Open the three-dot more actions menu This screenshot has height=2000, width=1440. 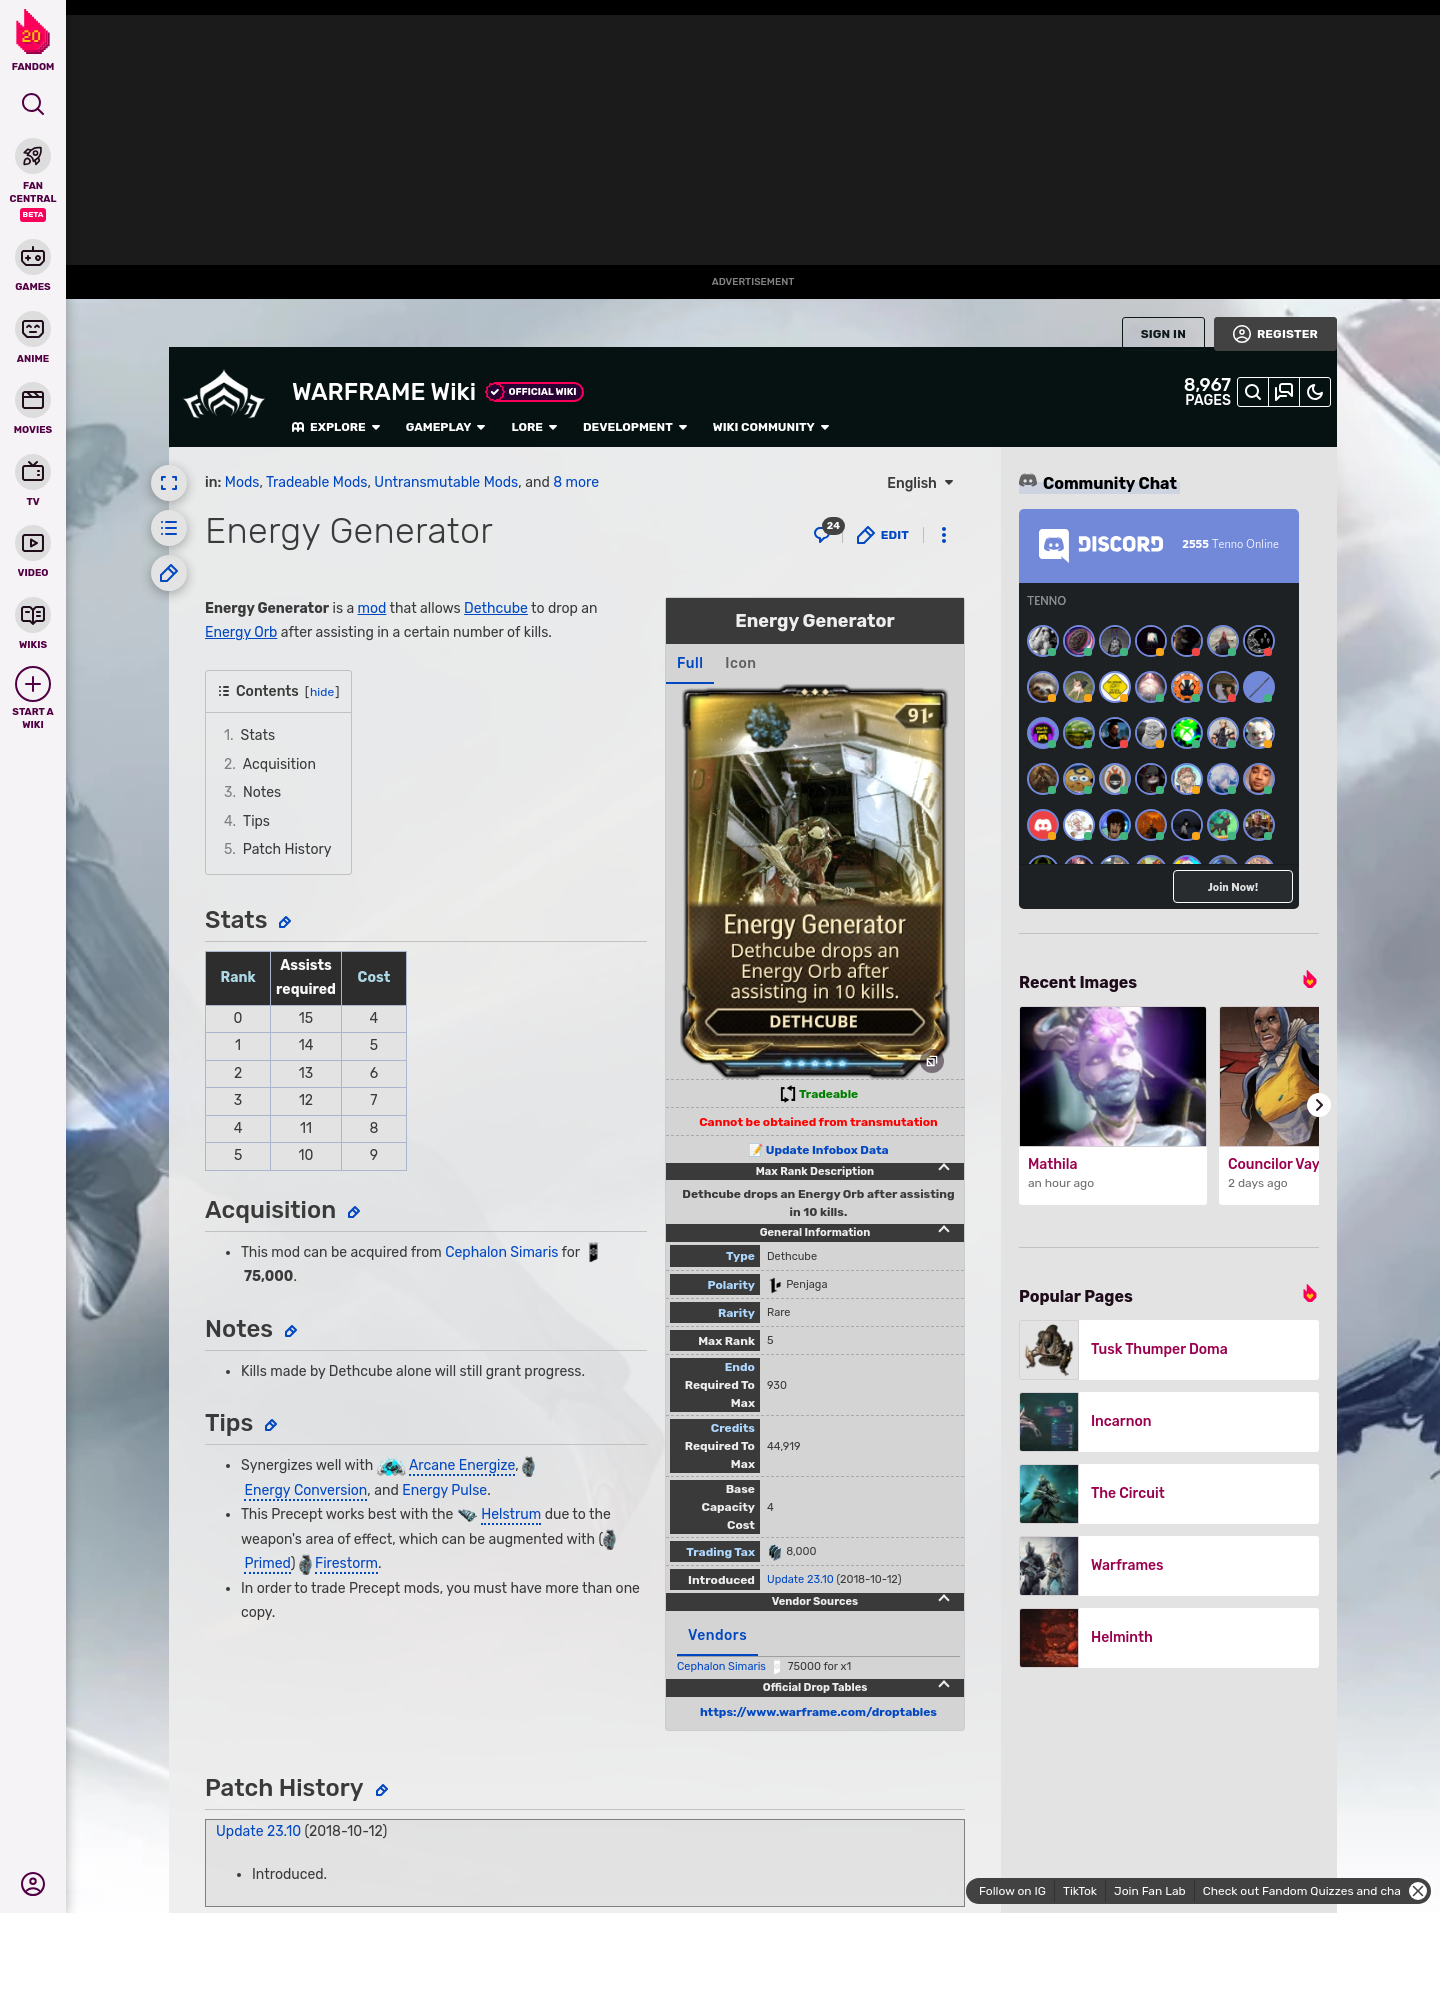(x=944, y=535)
